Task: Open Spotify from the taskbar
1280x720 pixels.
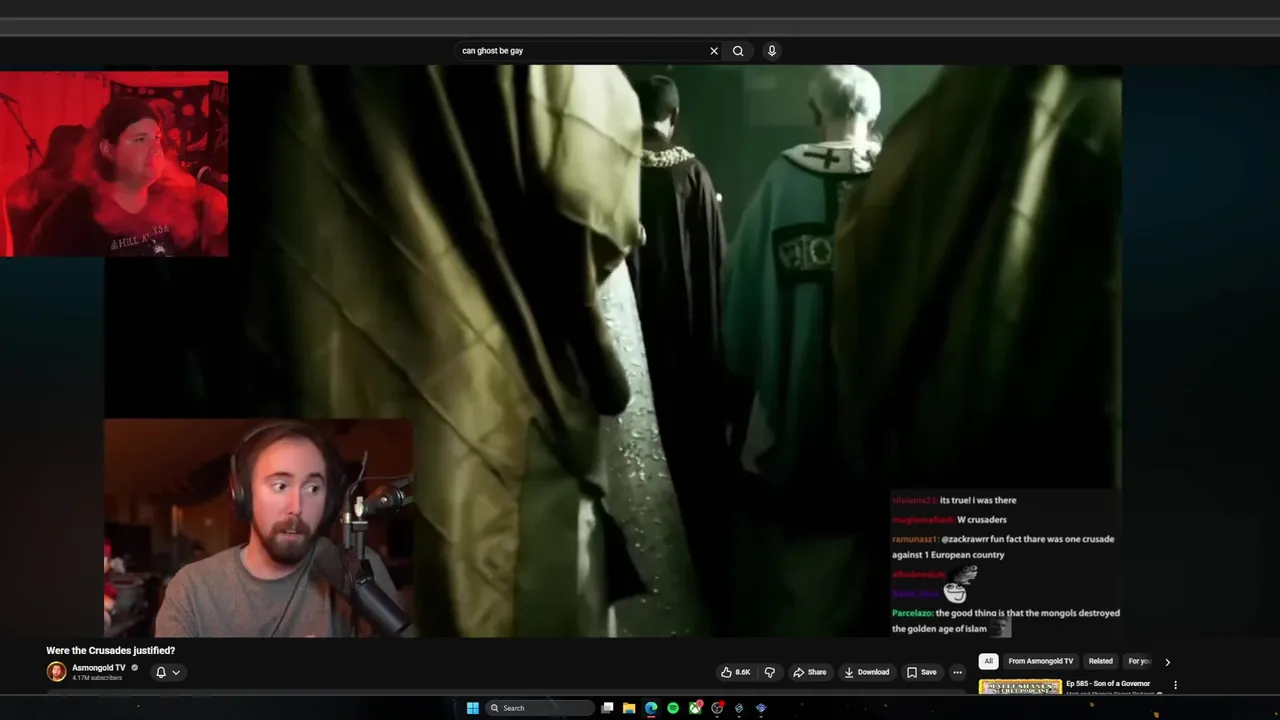Action: click(673, 708)
